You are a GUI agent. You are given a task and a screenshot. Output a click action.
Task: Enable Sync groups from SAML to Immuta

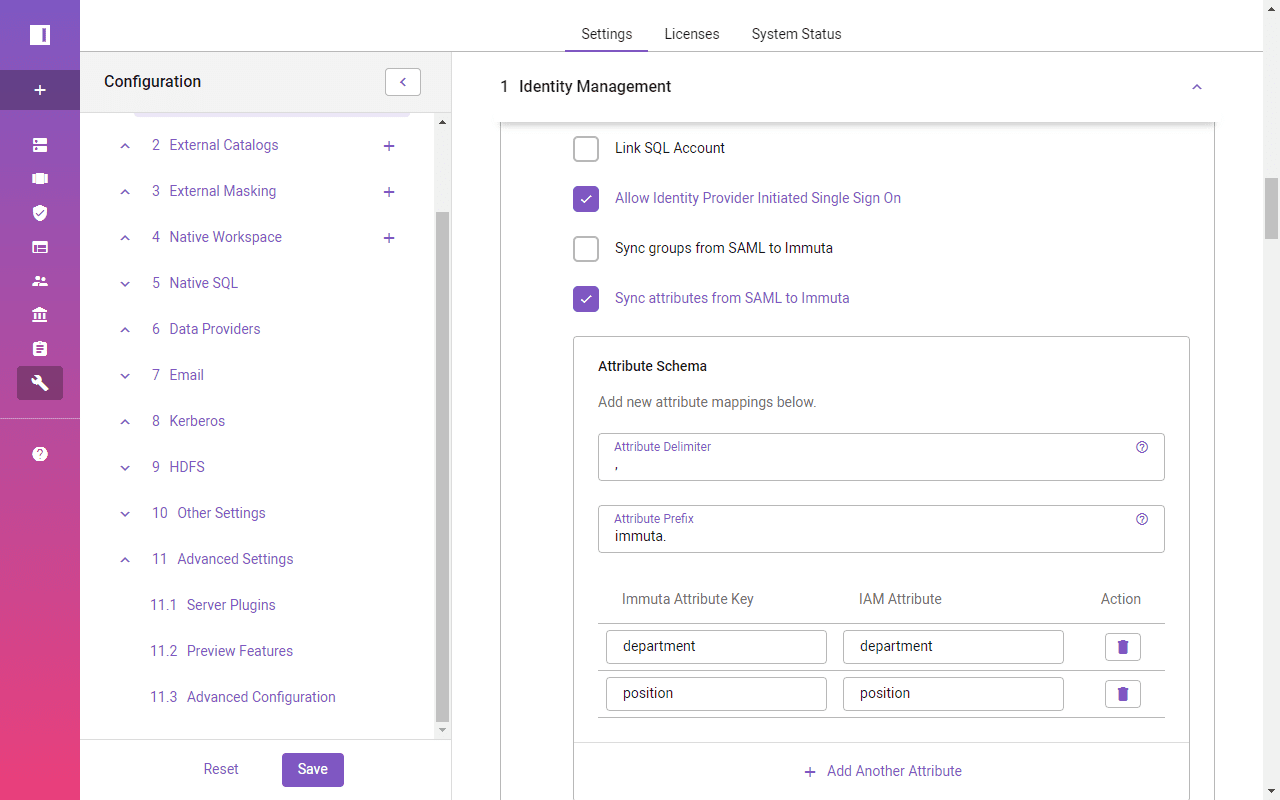pos(586,249)
